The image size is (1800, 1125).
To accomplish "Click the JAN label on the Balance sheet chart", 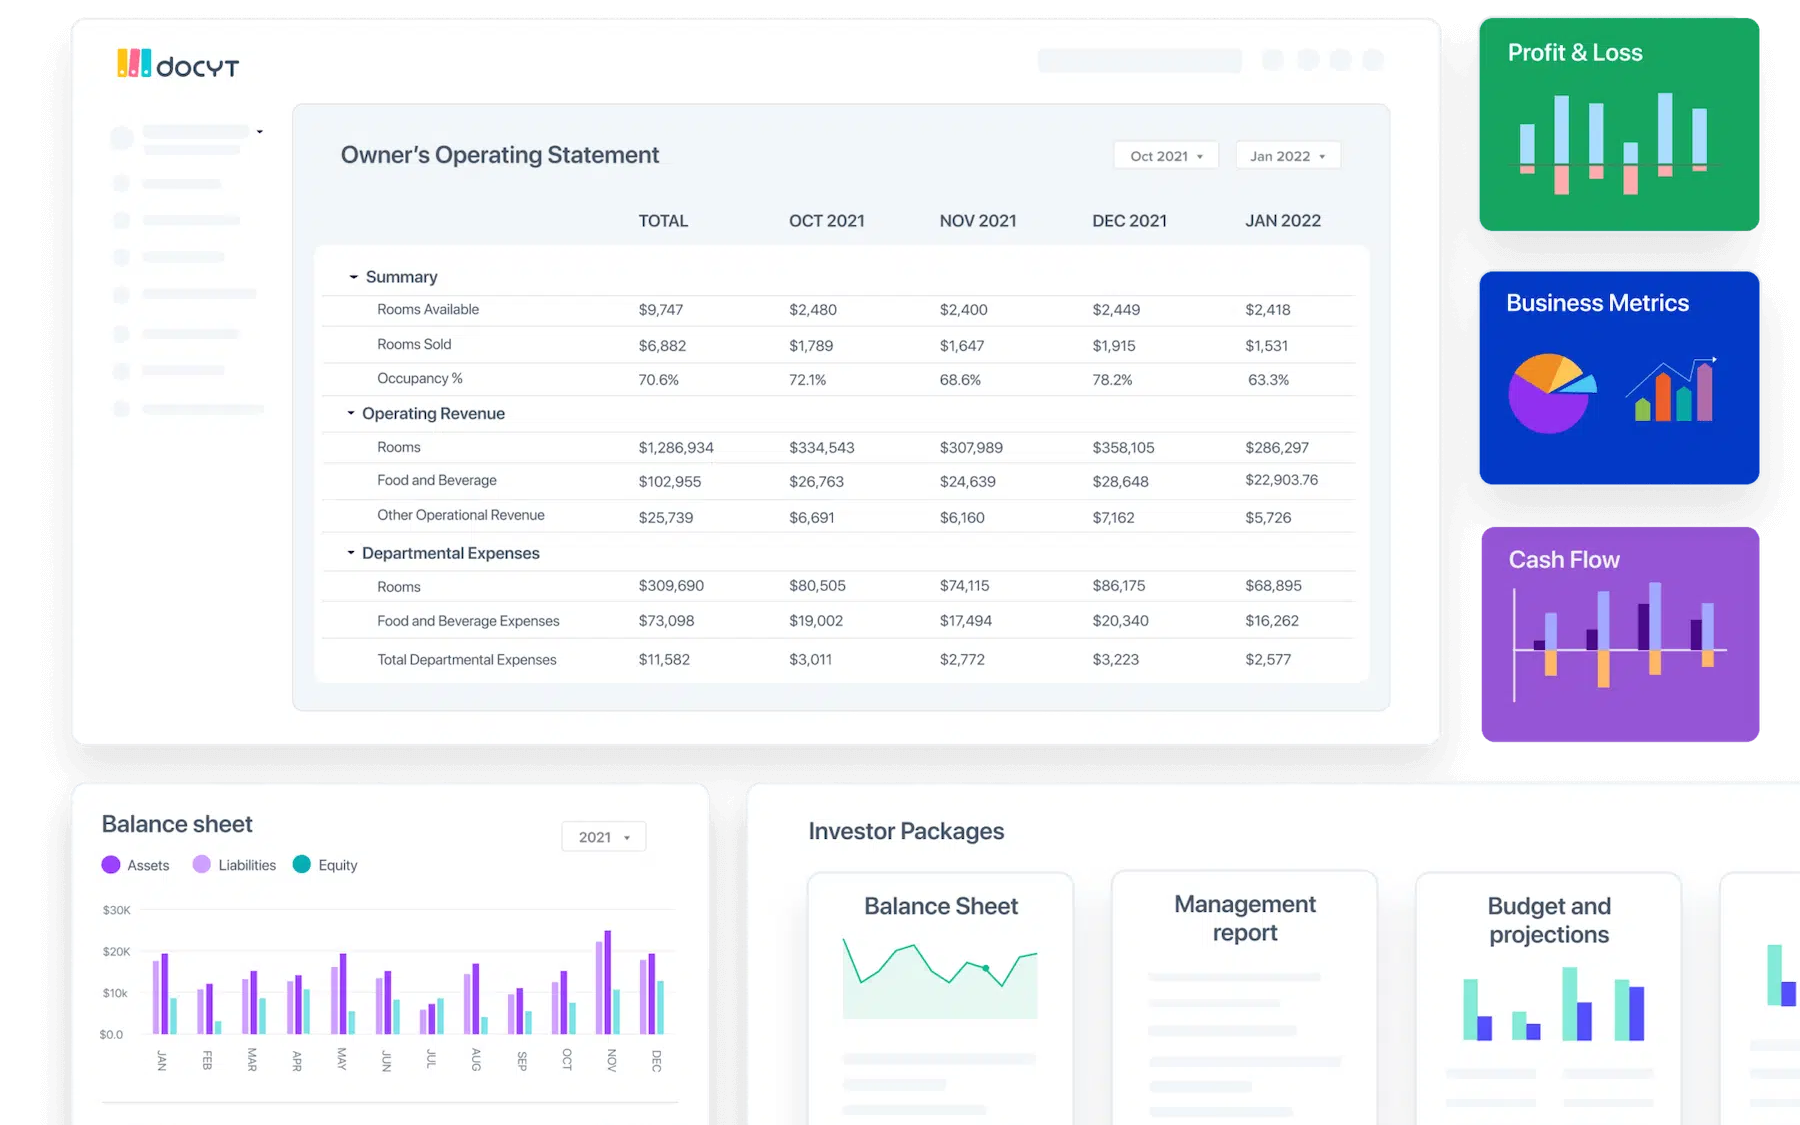I will tap(162, 1060).
